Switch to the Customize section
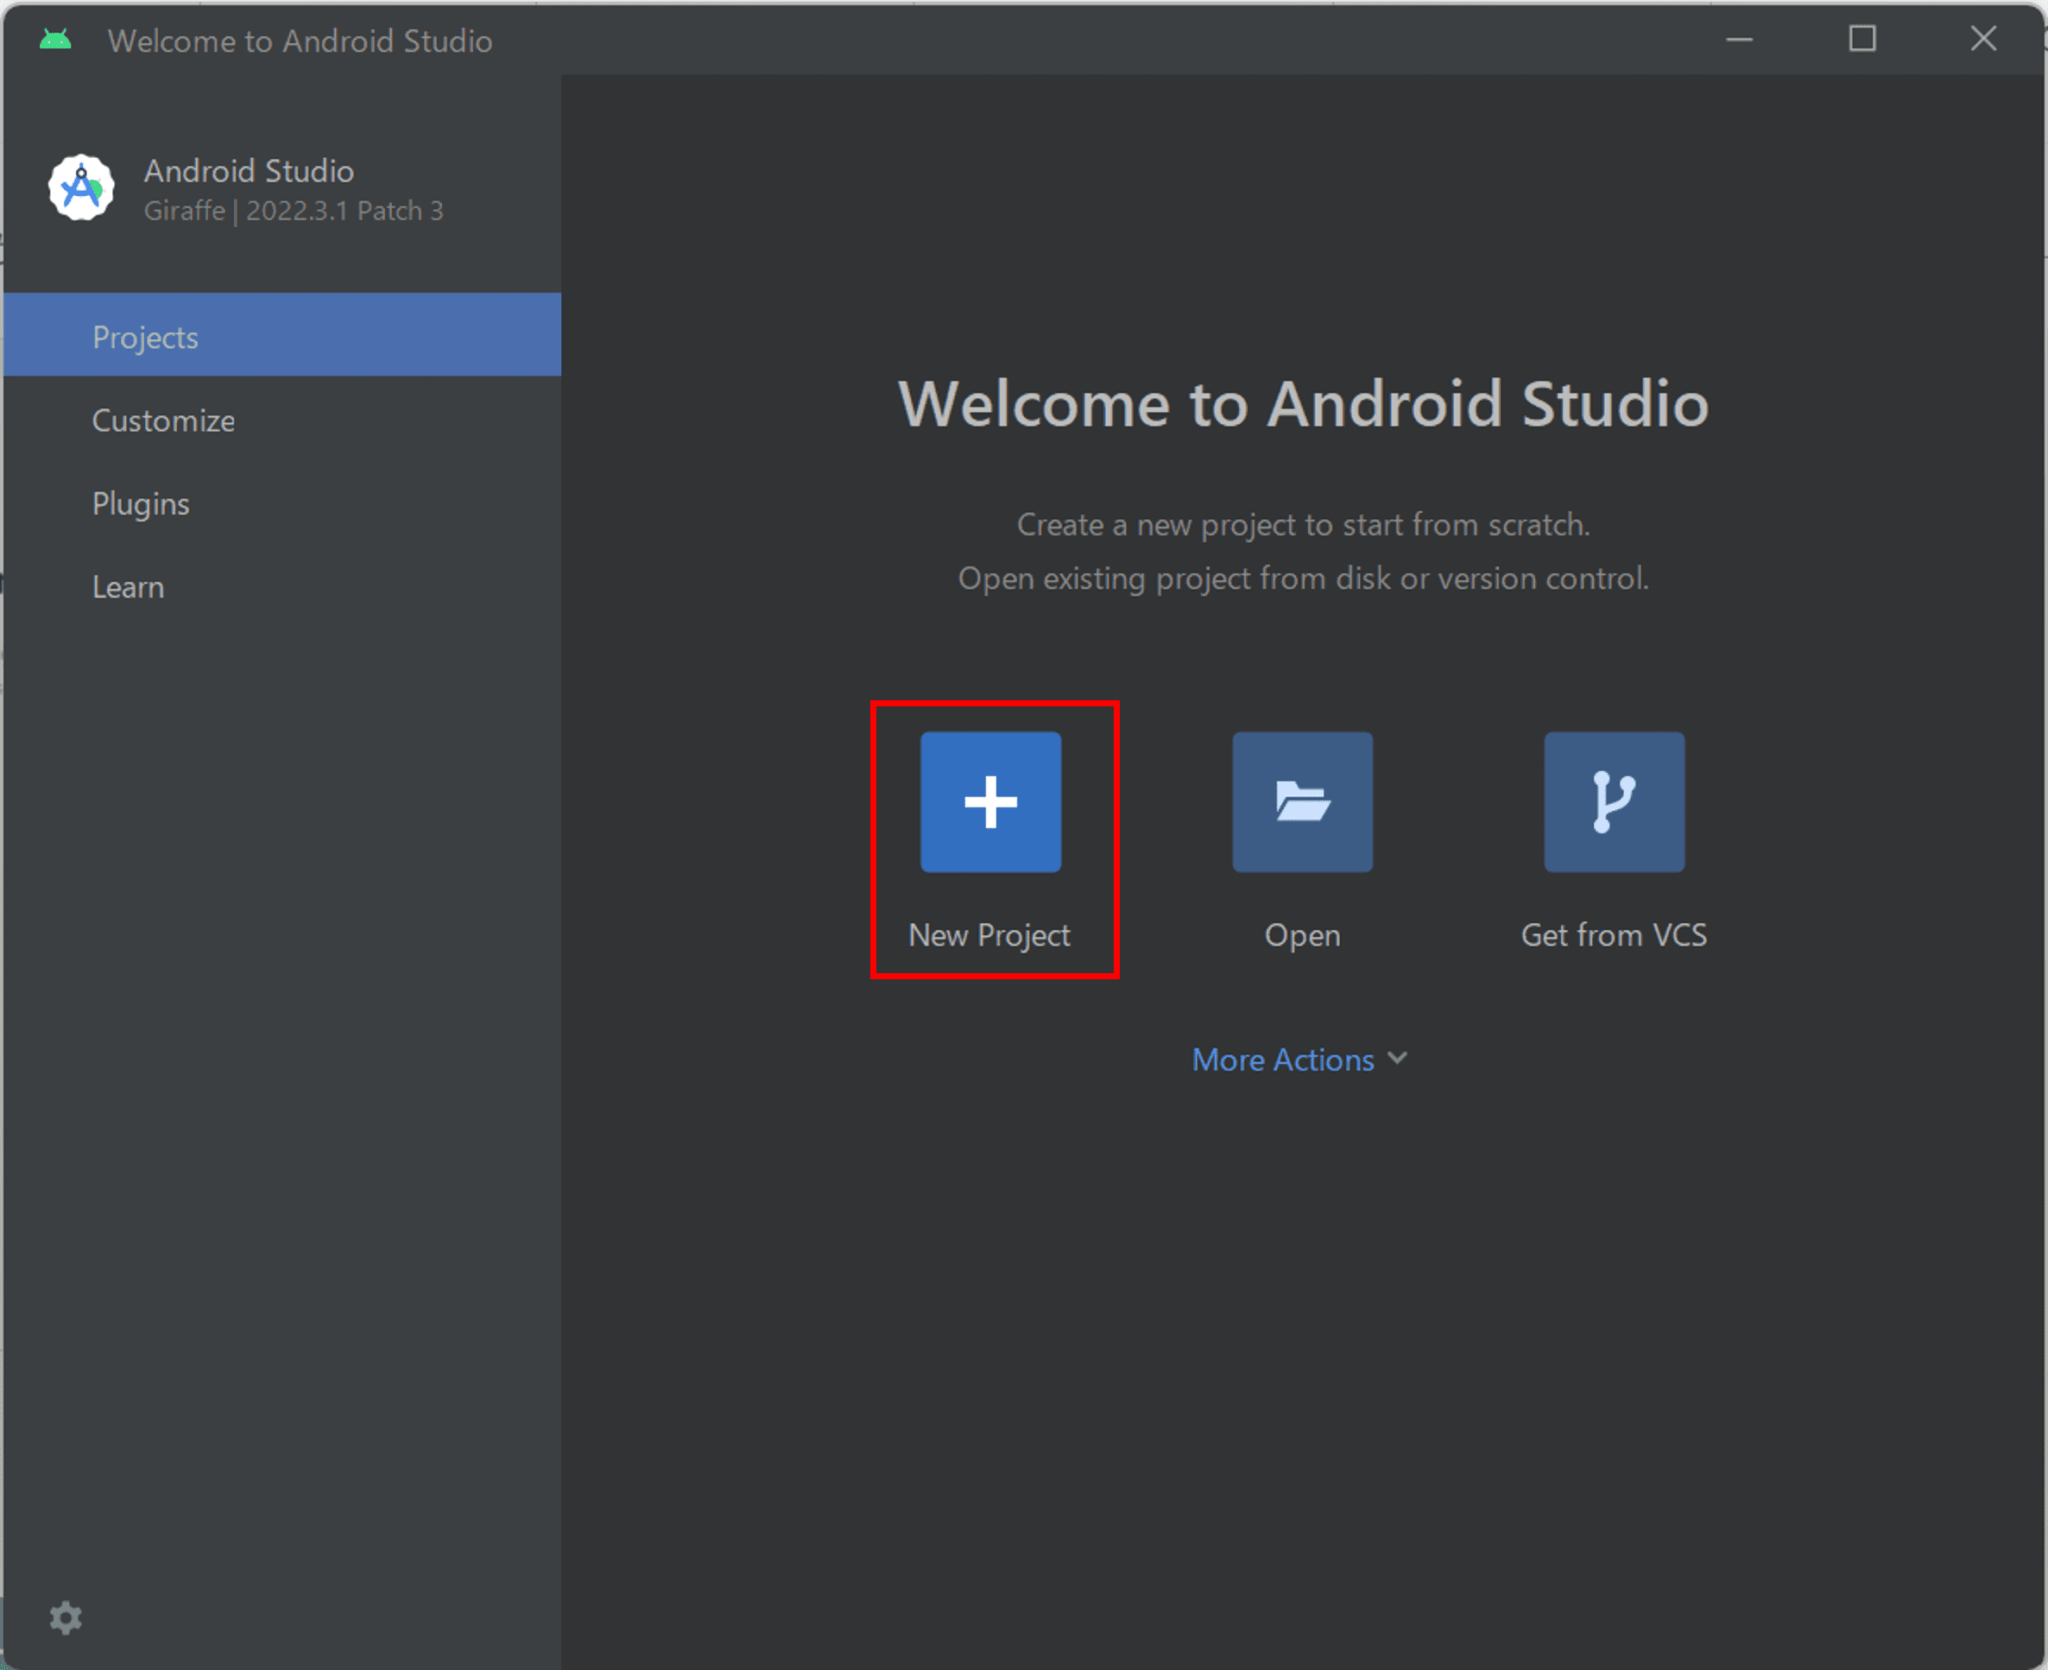This screenshot has height=1670, width=2048. coord(163,420)
